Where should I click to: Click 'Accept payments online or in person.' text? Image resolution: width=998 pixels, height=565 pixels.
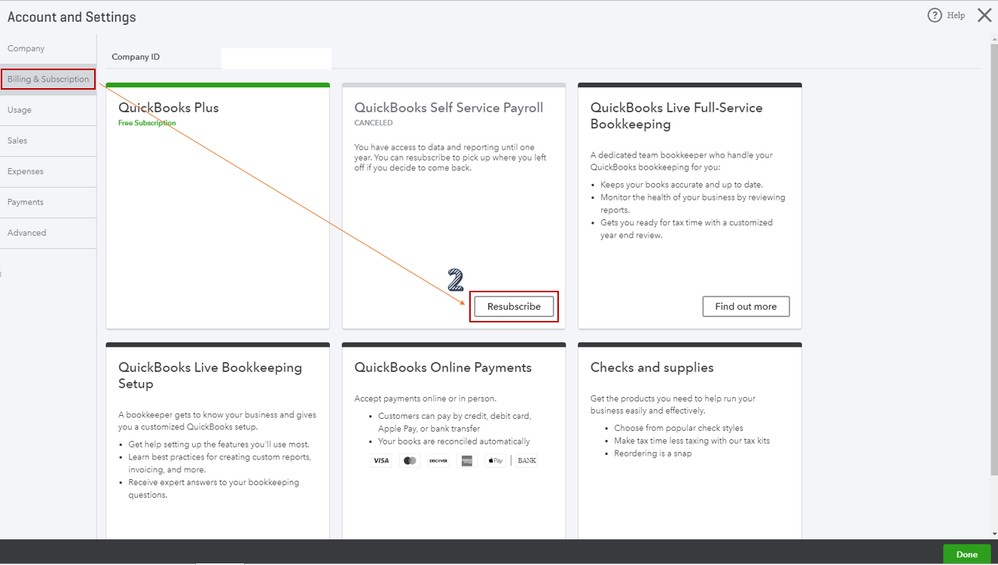pos(425,399)
